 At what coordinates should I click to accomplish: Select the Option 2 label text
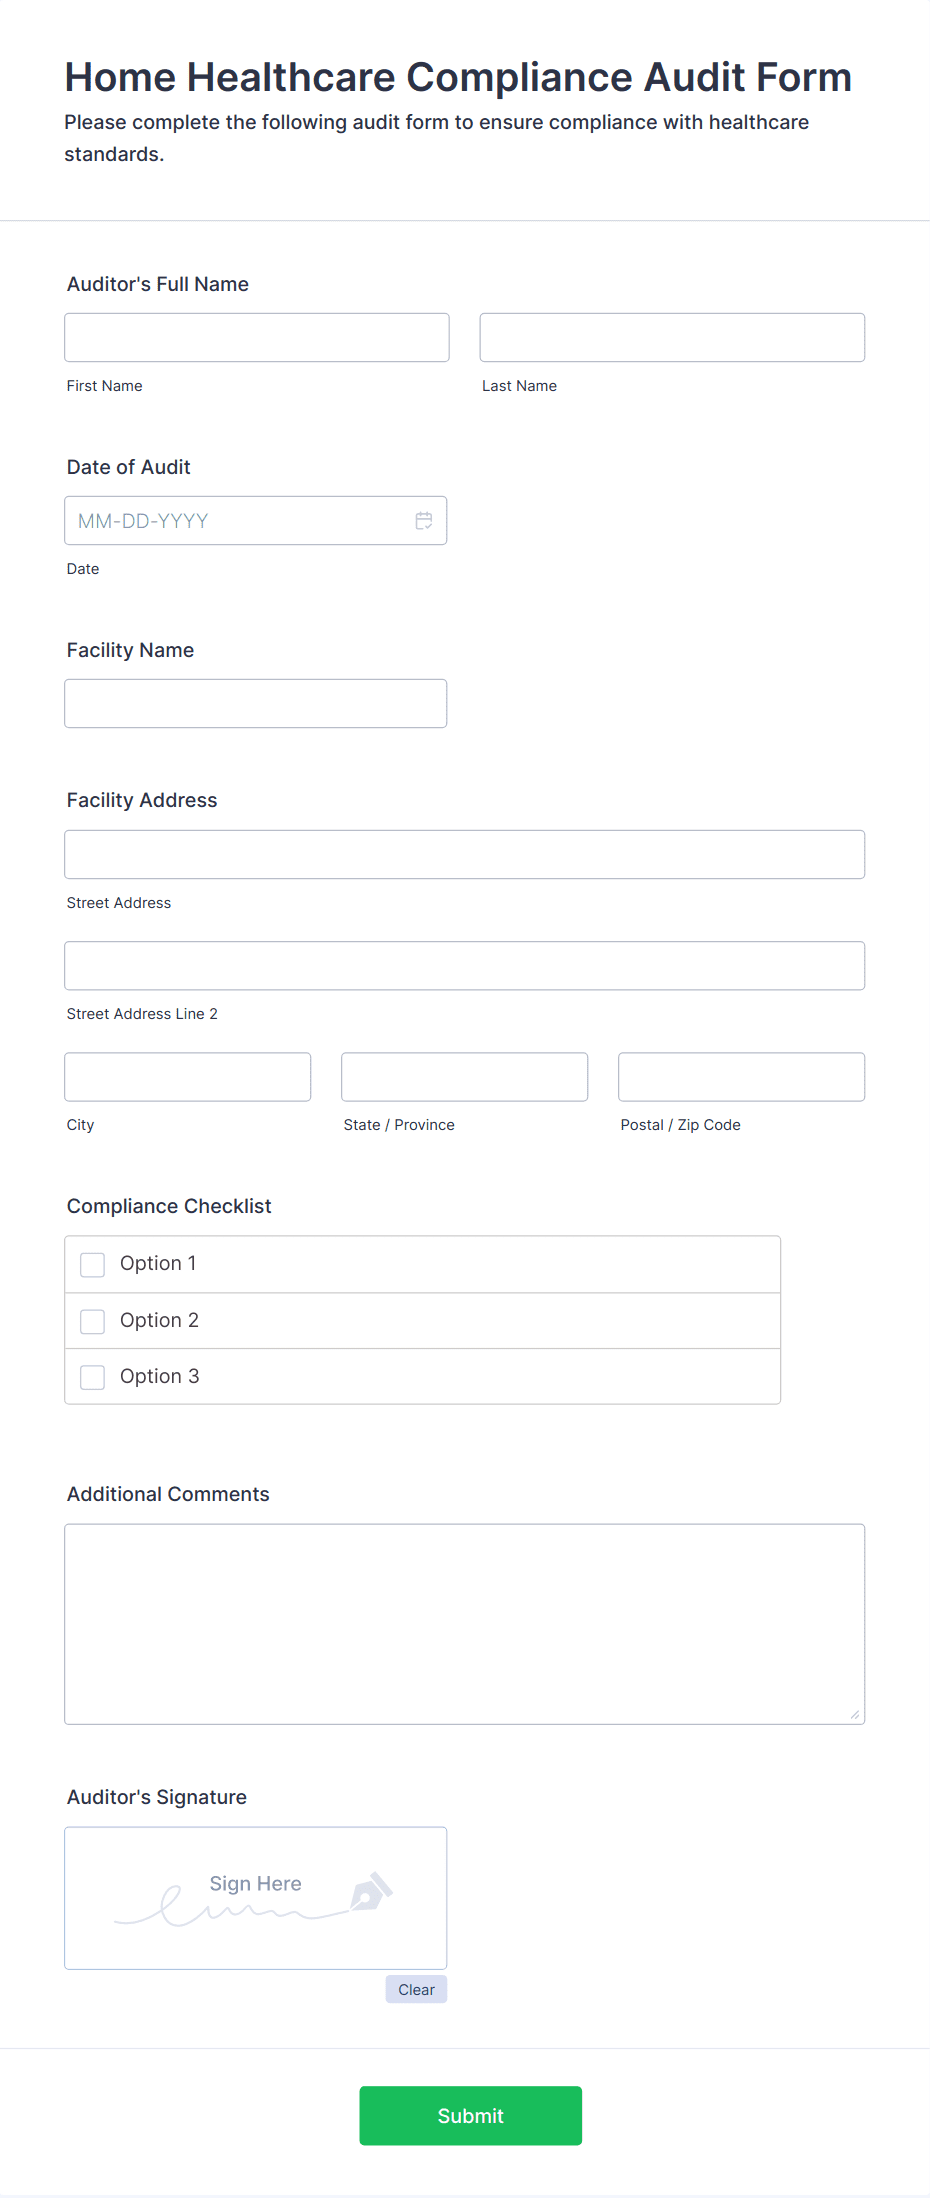click(x=159, y=1321)
